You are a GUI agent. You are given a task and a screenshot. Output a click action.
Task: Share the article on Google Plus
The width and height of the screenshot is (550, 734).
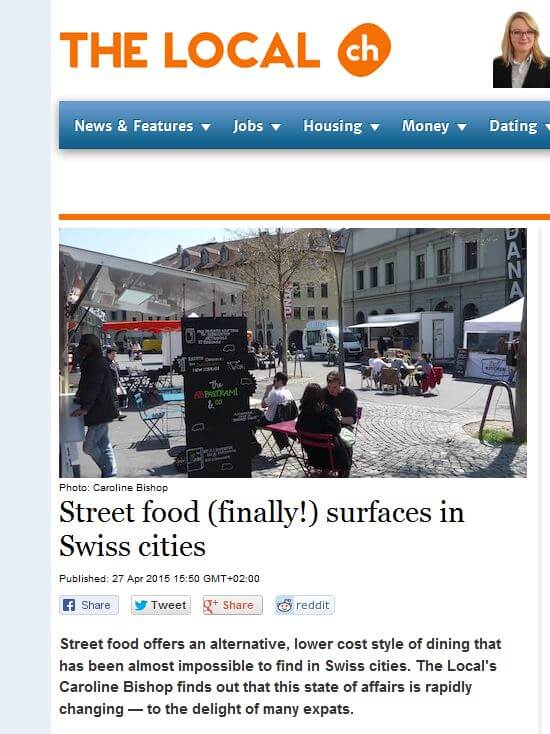click(x=233, y=605)
